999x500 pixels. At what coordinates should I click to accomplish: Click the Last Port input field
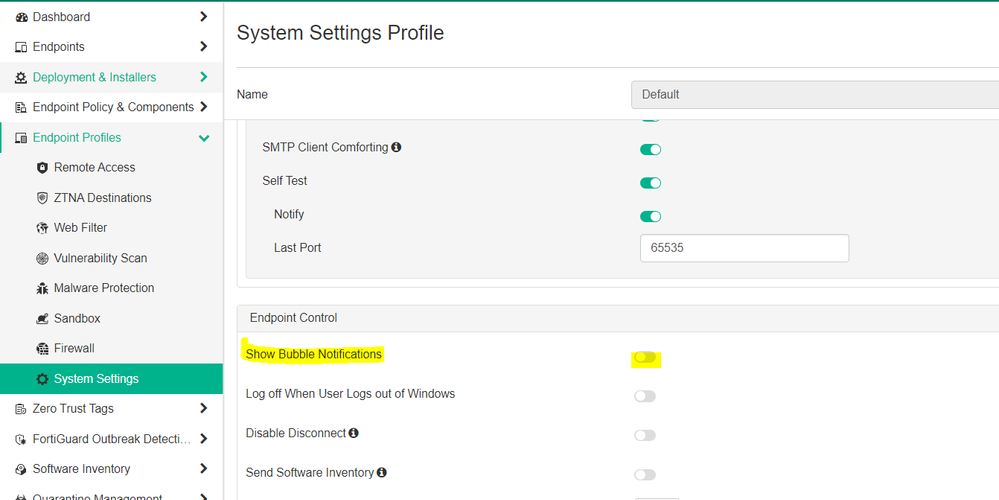(x=744, y=248)
